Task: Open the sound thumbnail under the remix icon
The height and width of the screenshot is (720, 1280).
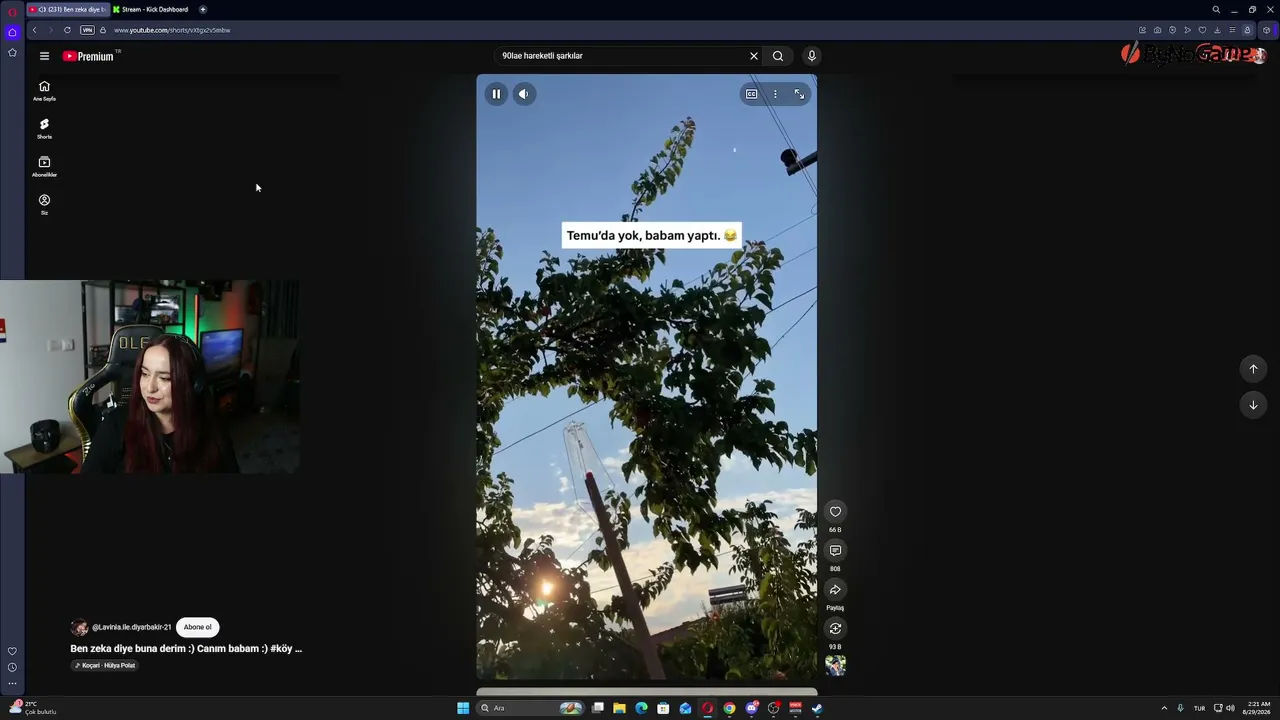Action: click(835, 665)
